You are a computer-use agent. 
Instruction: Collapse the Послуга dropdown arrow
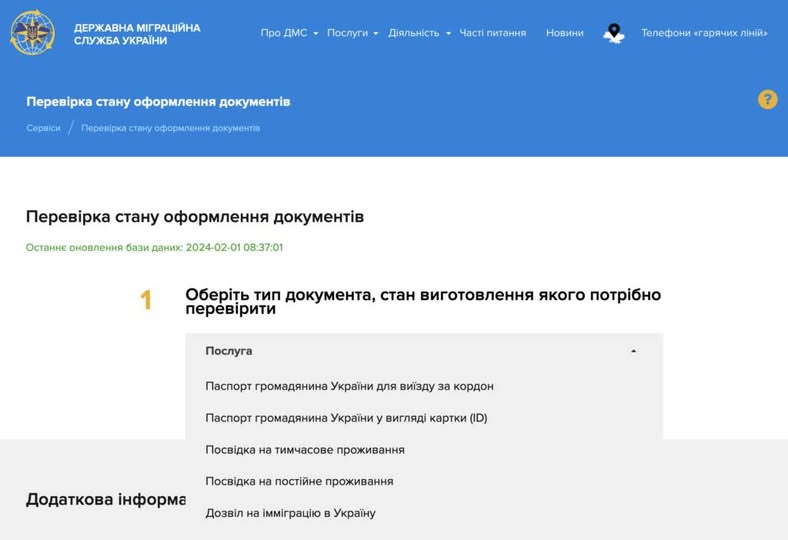pyautogui.click(x=633, y=351)
